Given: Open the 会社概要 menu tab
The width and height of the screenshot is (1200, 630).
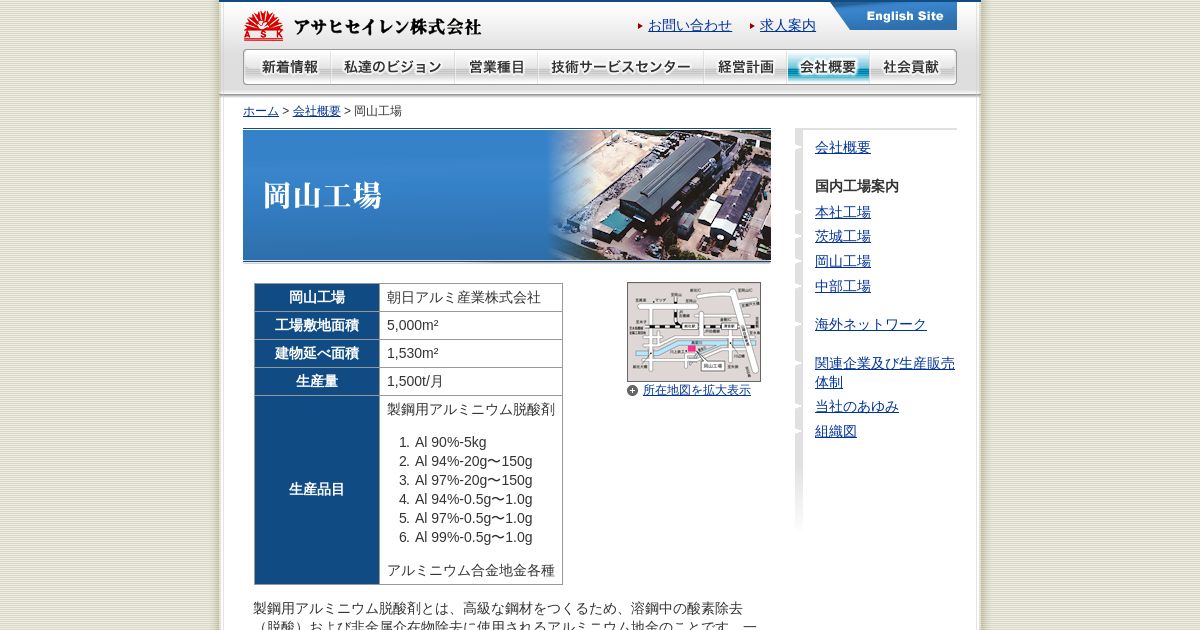Looking at the screenshot, I should point(828,67).
